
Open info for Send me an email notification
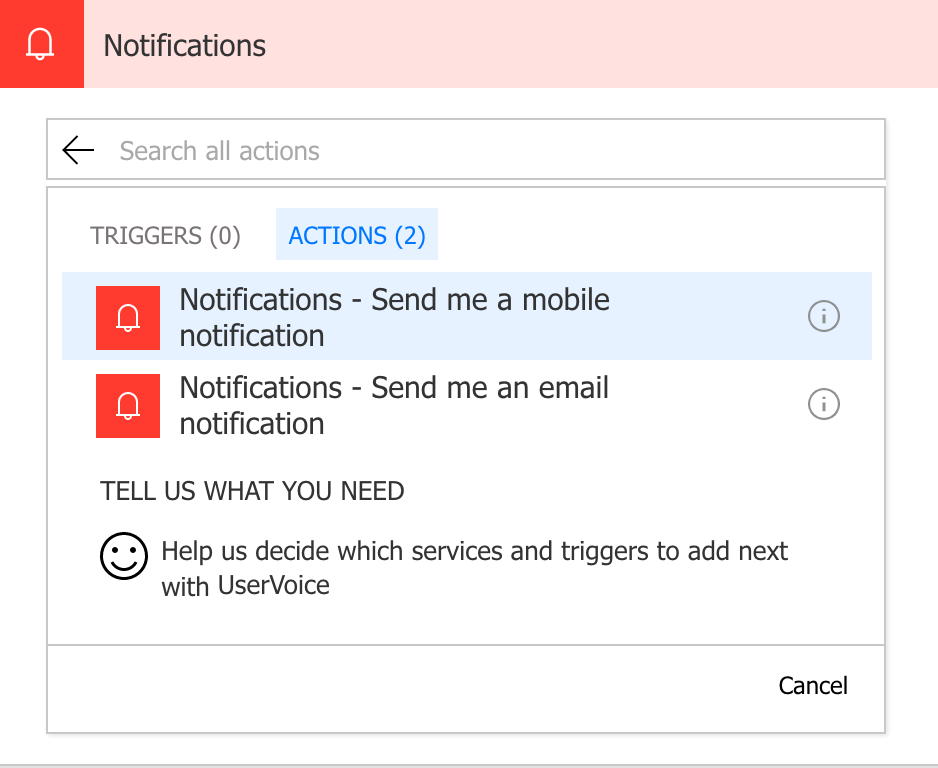(823, 405)
